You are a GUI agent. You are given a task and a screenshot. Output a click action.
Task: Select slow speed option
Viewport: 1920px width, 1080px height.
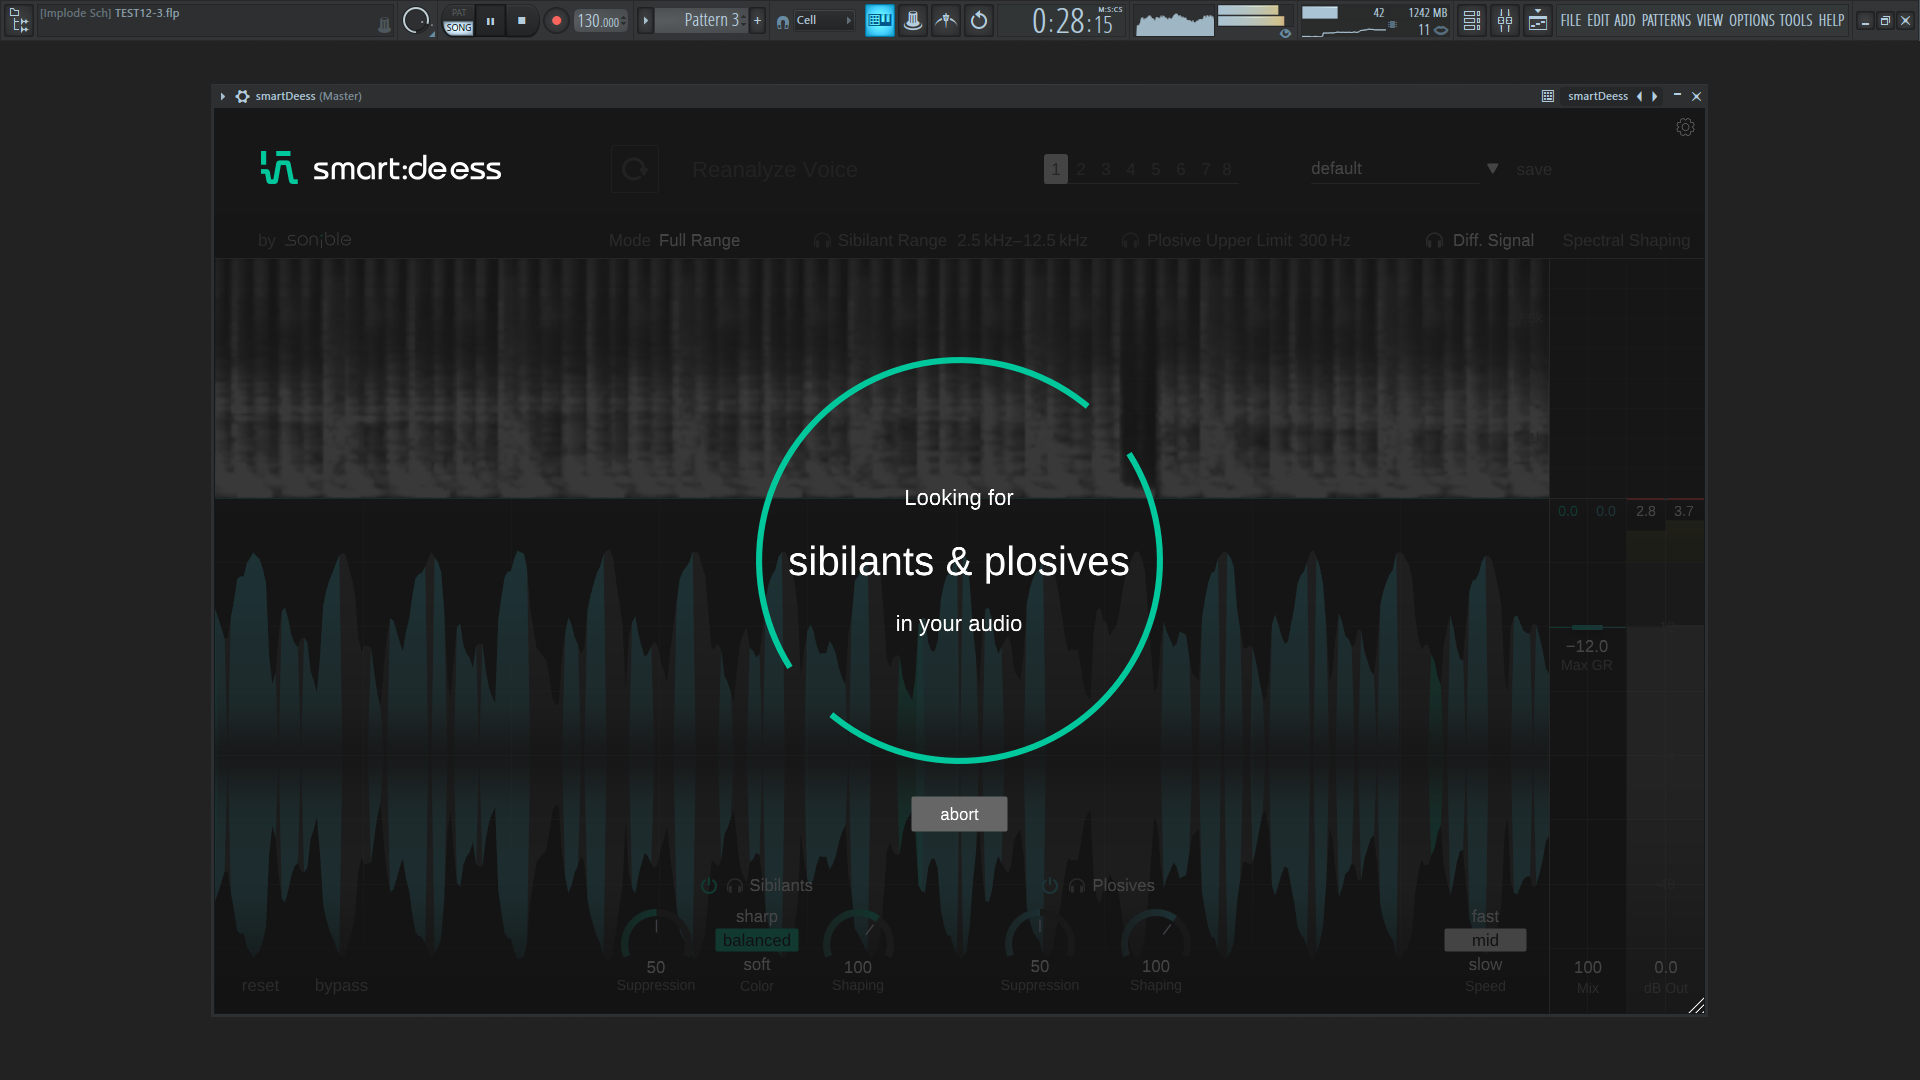(x=1485, y=964)
